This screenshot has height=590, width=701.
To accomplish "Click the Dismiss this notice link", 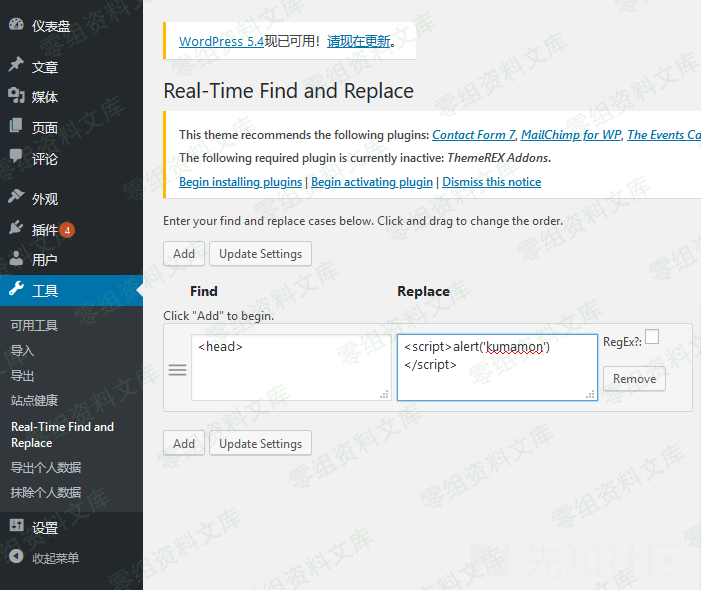I will [x=491, y=182].
